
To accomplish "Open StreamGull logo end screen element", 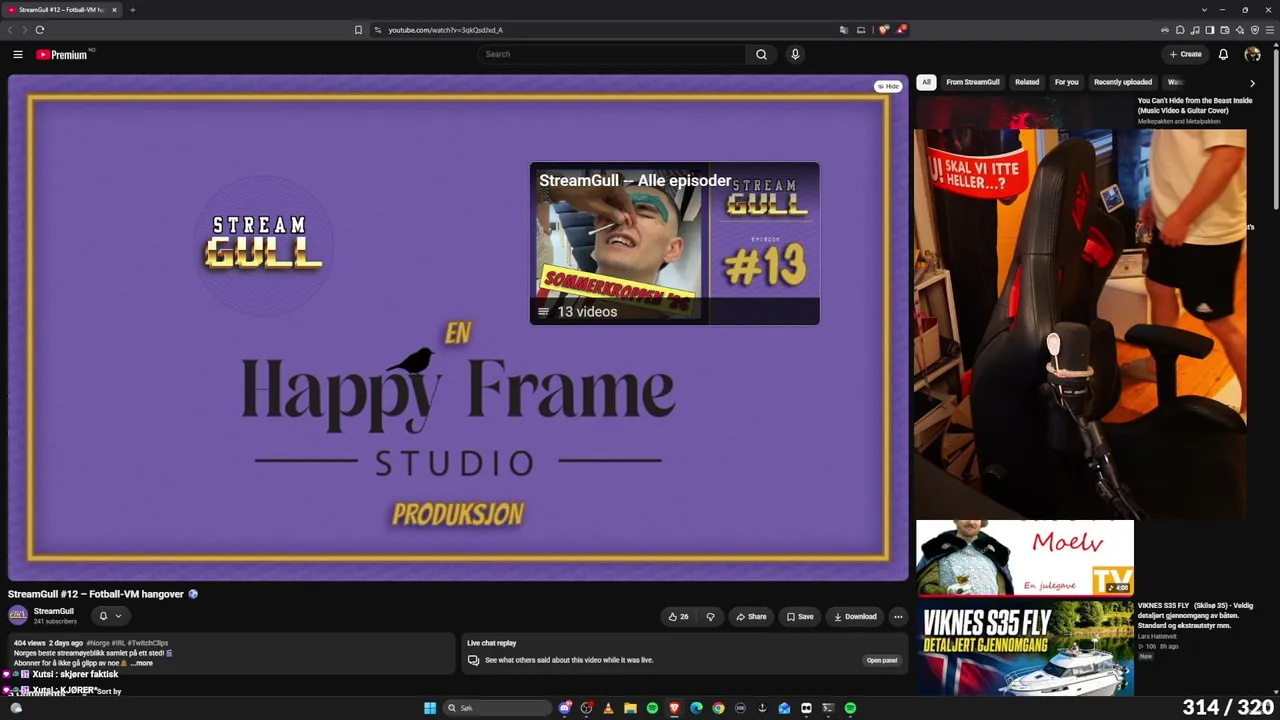I will click(263, 245).
